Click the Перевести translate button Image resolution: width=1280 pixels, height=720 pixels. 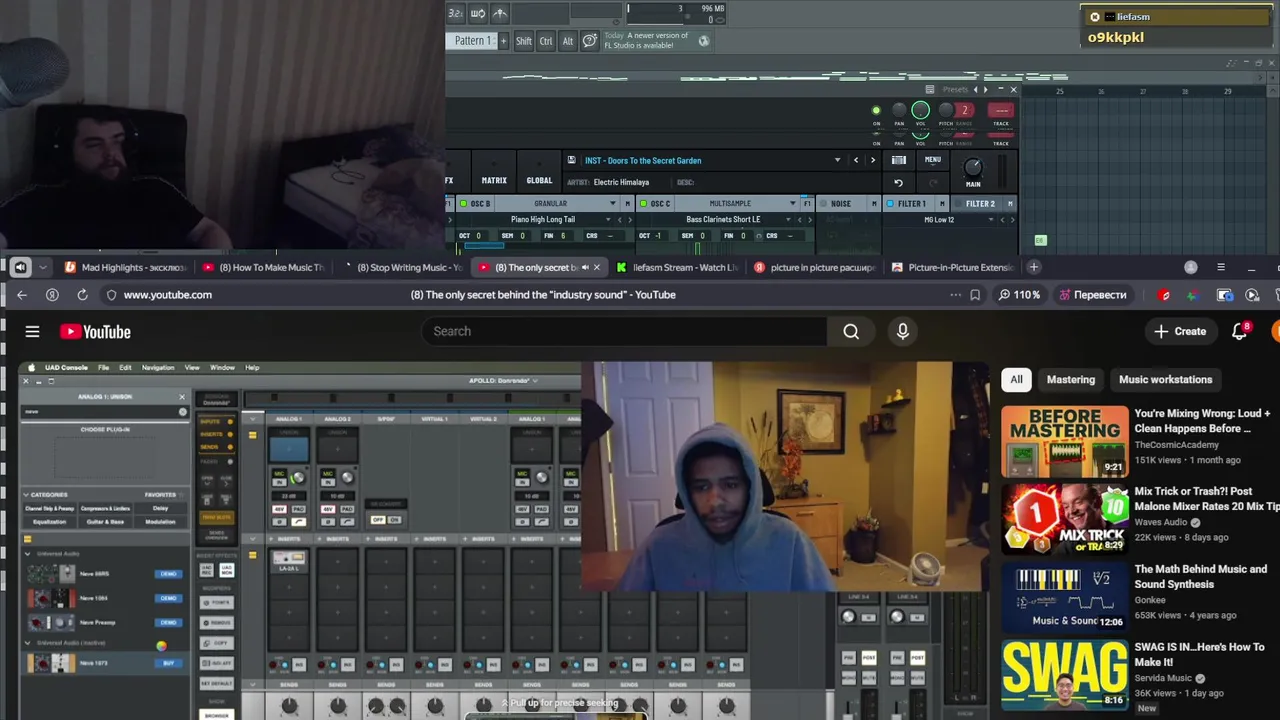(x=1092, y=295)
